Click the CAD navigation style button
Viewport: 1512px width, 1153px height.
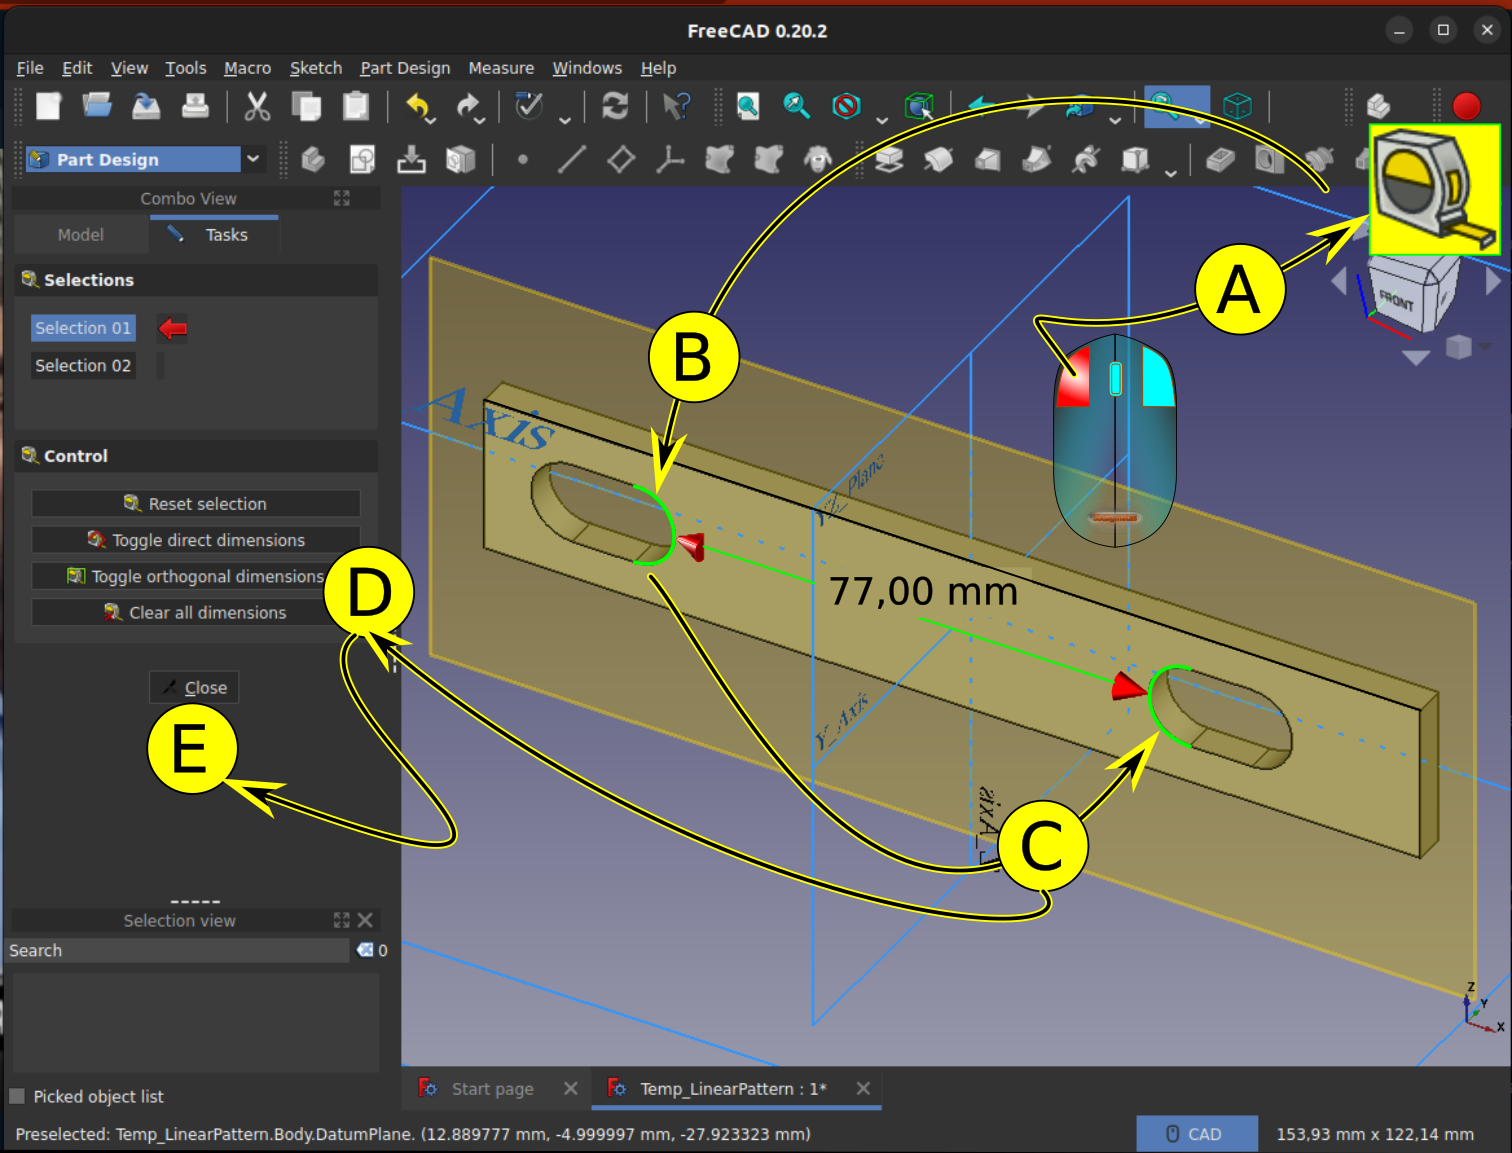(1196, 1134)
